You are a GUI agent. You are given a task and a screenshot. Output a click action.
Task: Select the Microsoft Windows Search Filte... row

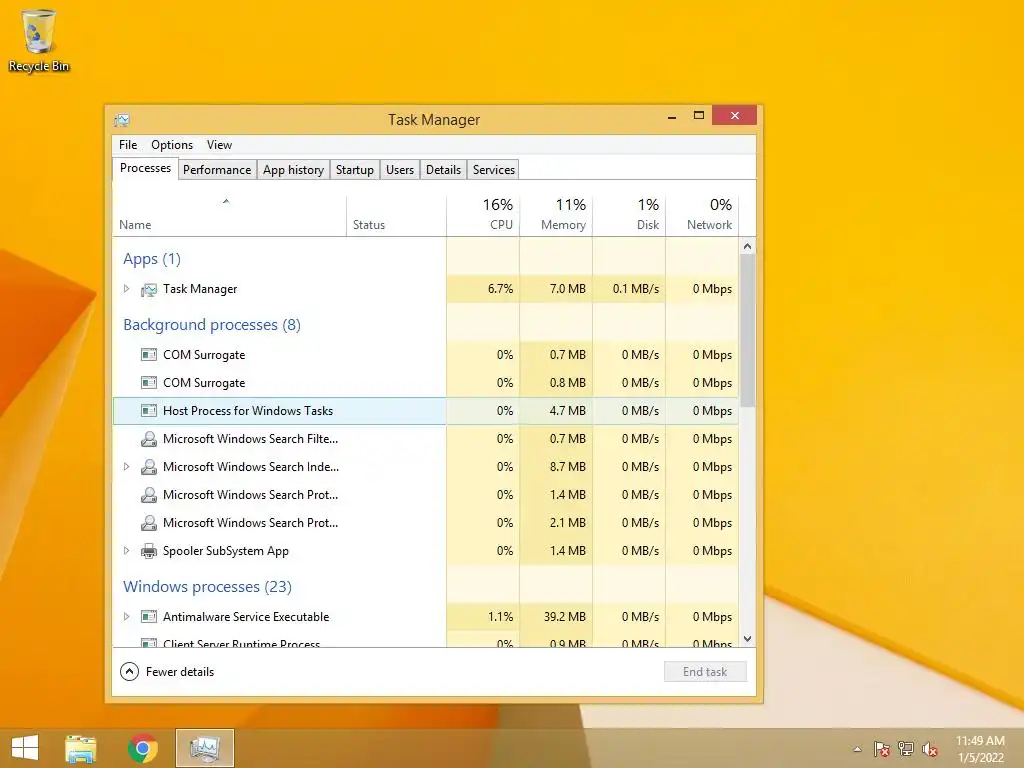426,439
